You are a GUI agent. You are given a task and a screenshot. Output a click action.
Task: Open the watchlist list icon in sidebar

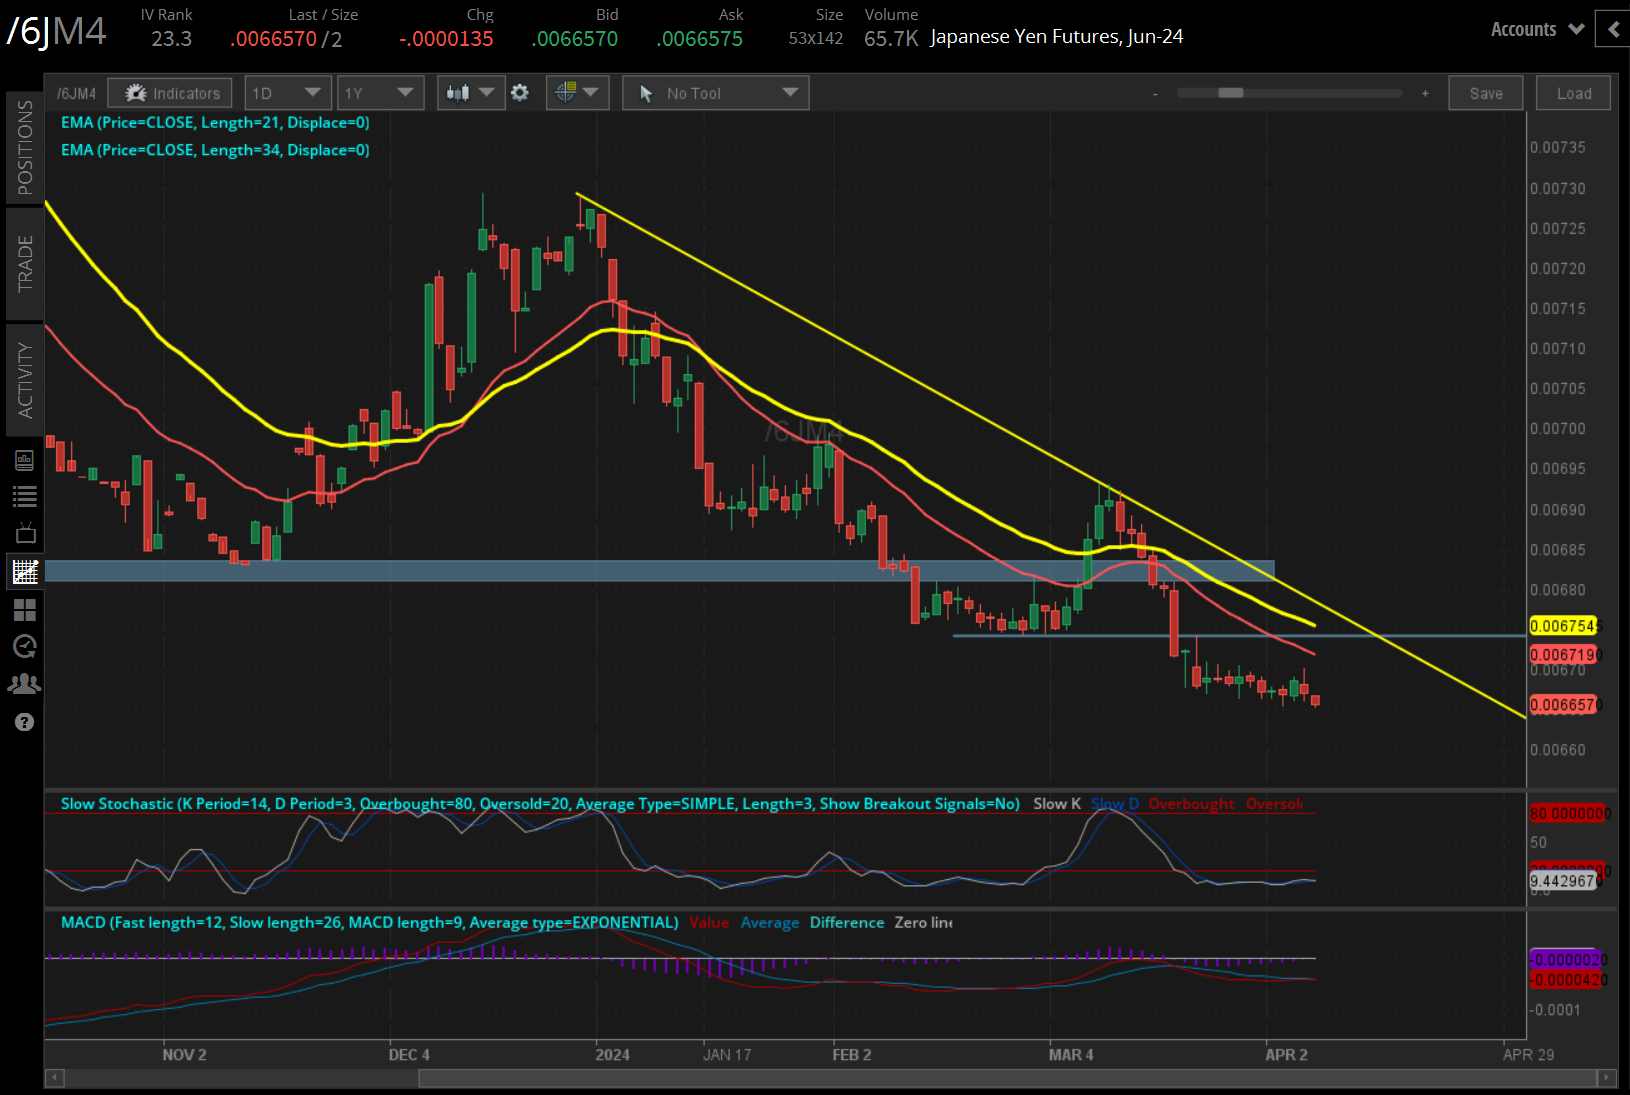24,496
